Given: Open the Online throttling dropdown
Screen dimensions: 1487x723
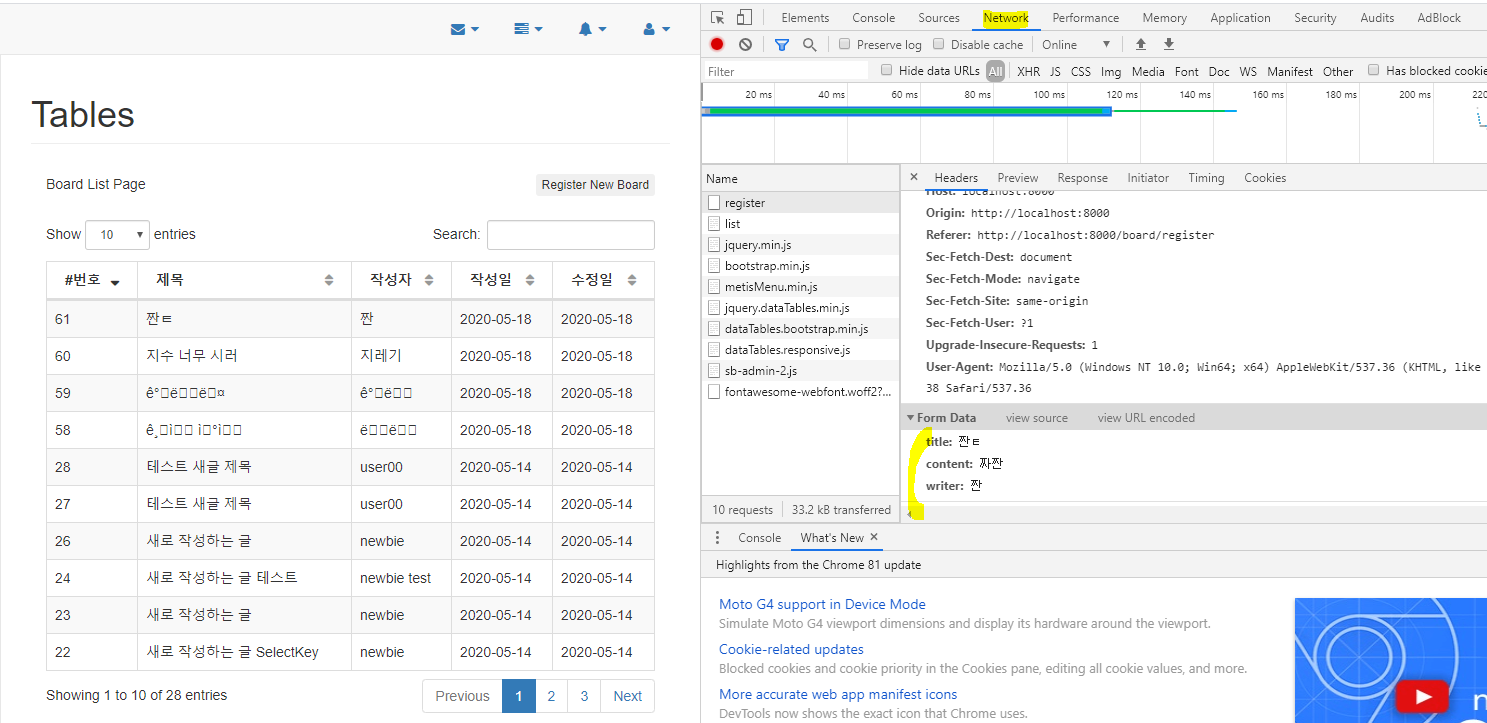Looking at the screenshot, I should (x=1076, y=44).
